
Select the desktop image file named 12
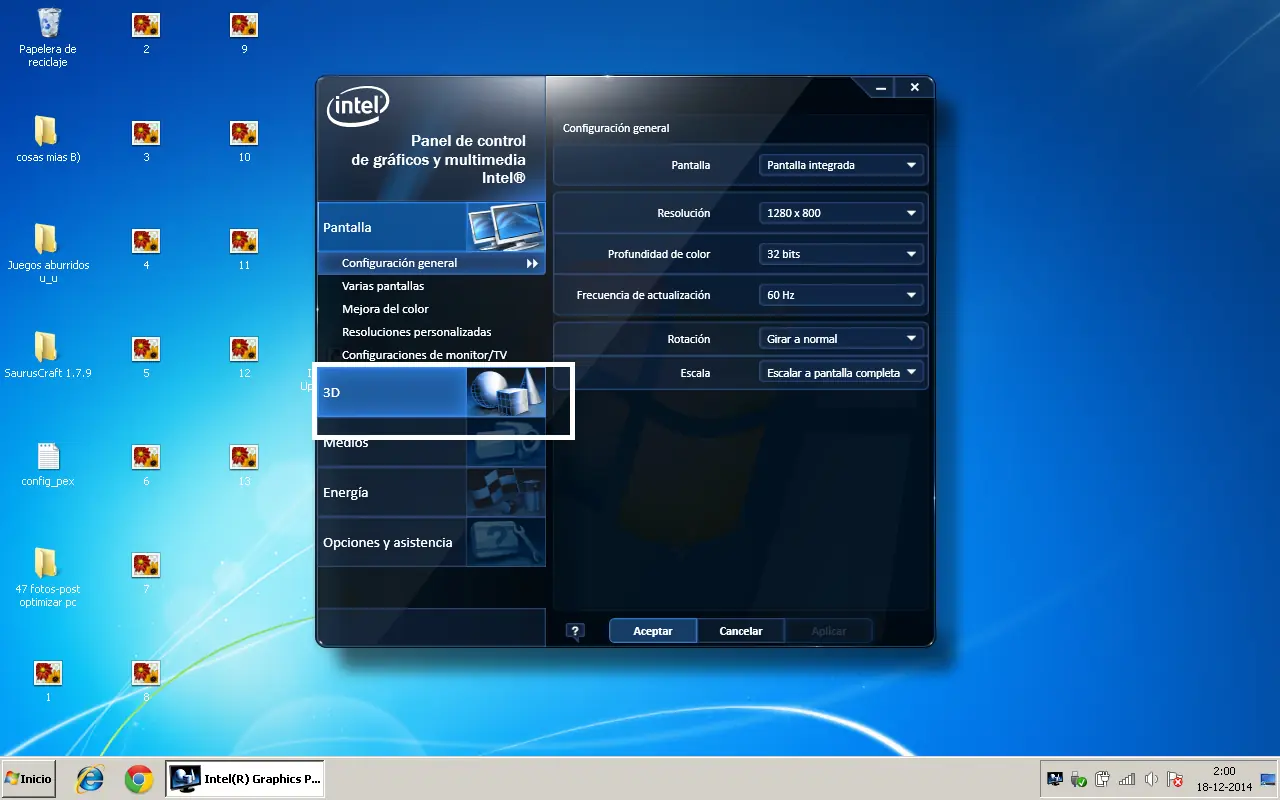244,356
